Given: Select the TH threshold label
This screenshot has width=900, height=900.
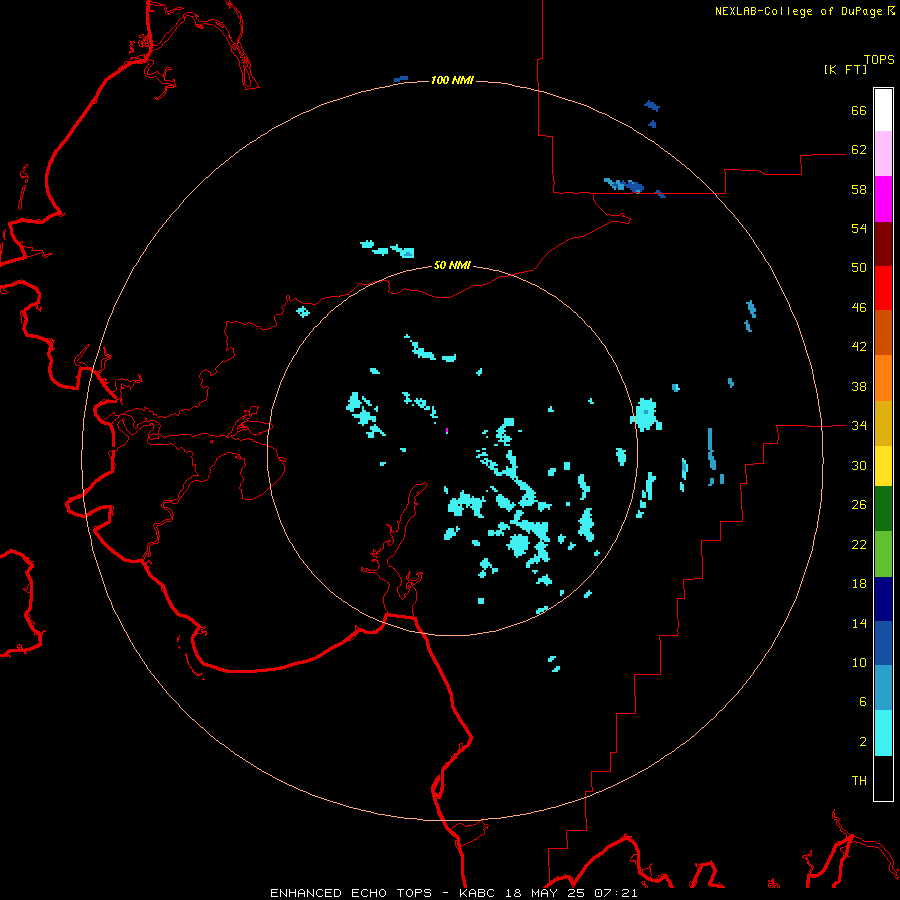Looking at the screenshot, I should coord(859,781).
